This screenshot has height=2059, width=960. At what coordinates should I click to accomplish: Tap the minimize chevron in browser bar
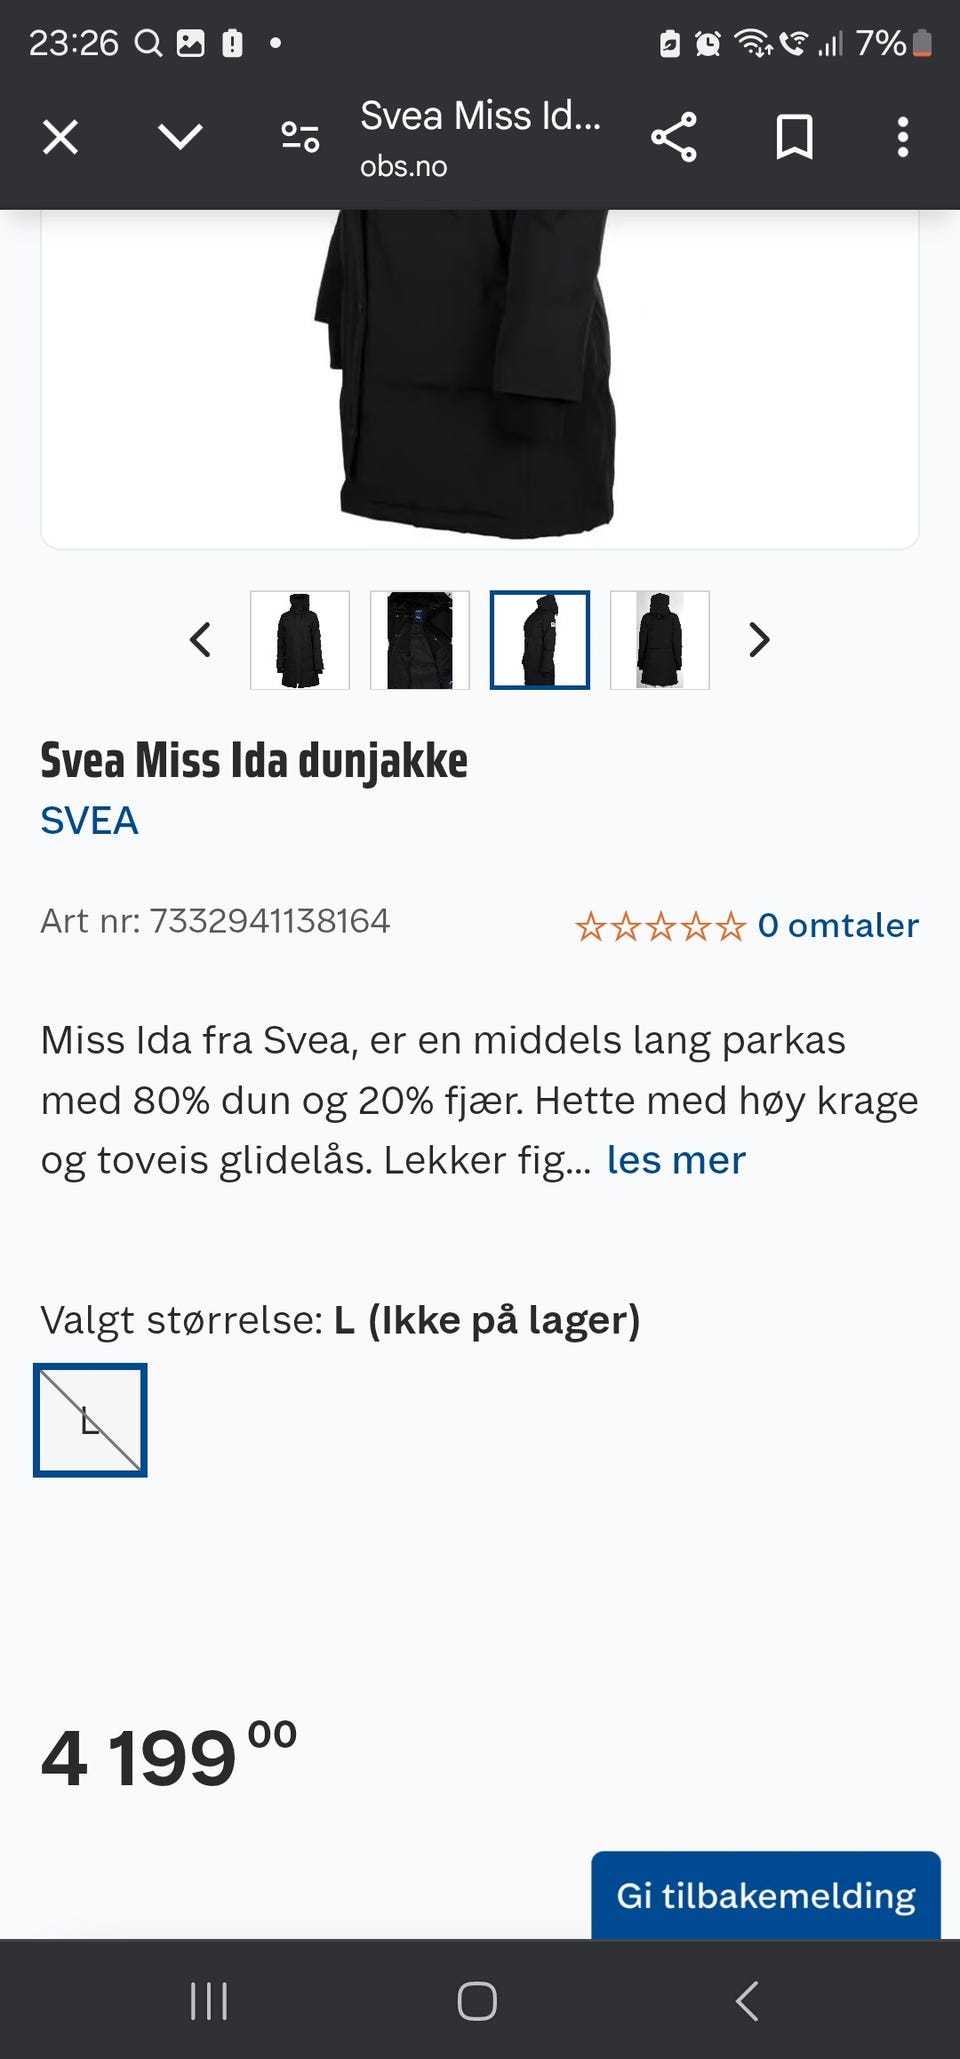click(181, 137)
